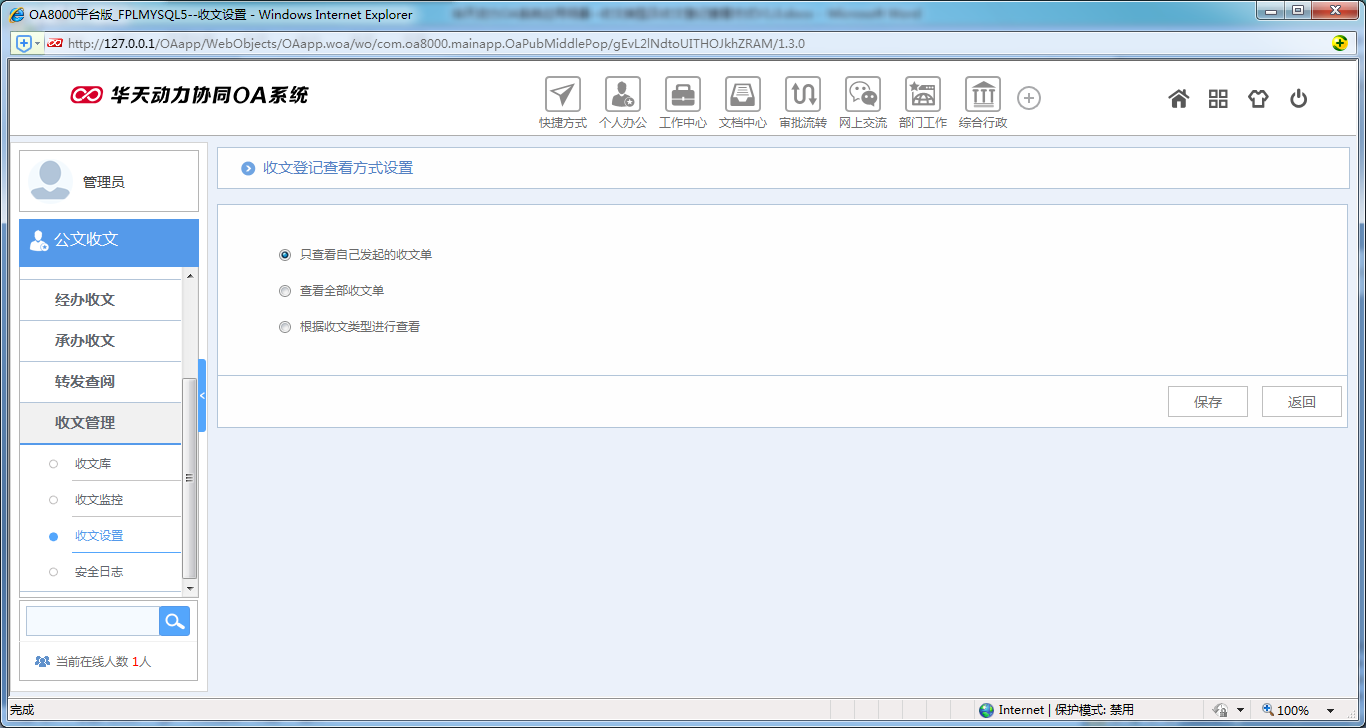Click the 保存 save button
The image size is (1366, 728).
tap(1207, 401)
